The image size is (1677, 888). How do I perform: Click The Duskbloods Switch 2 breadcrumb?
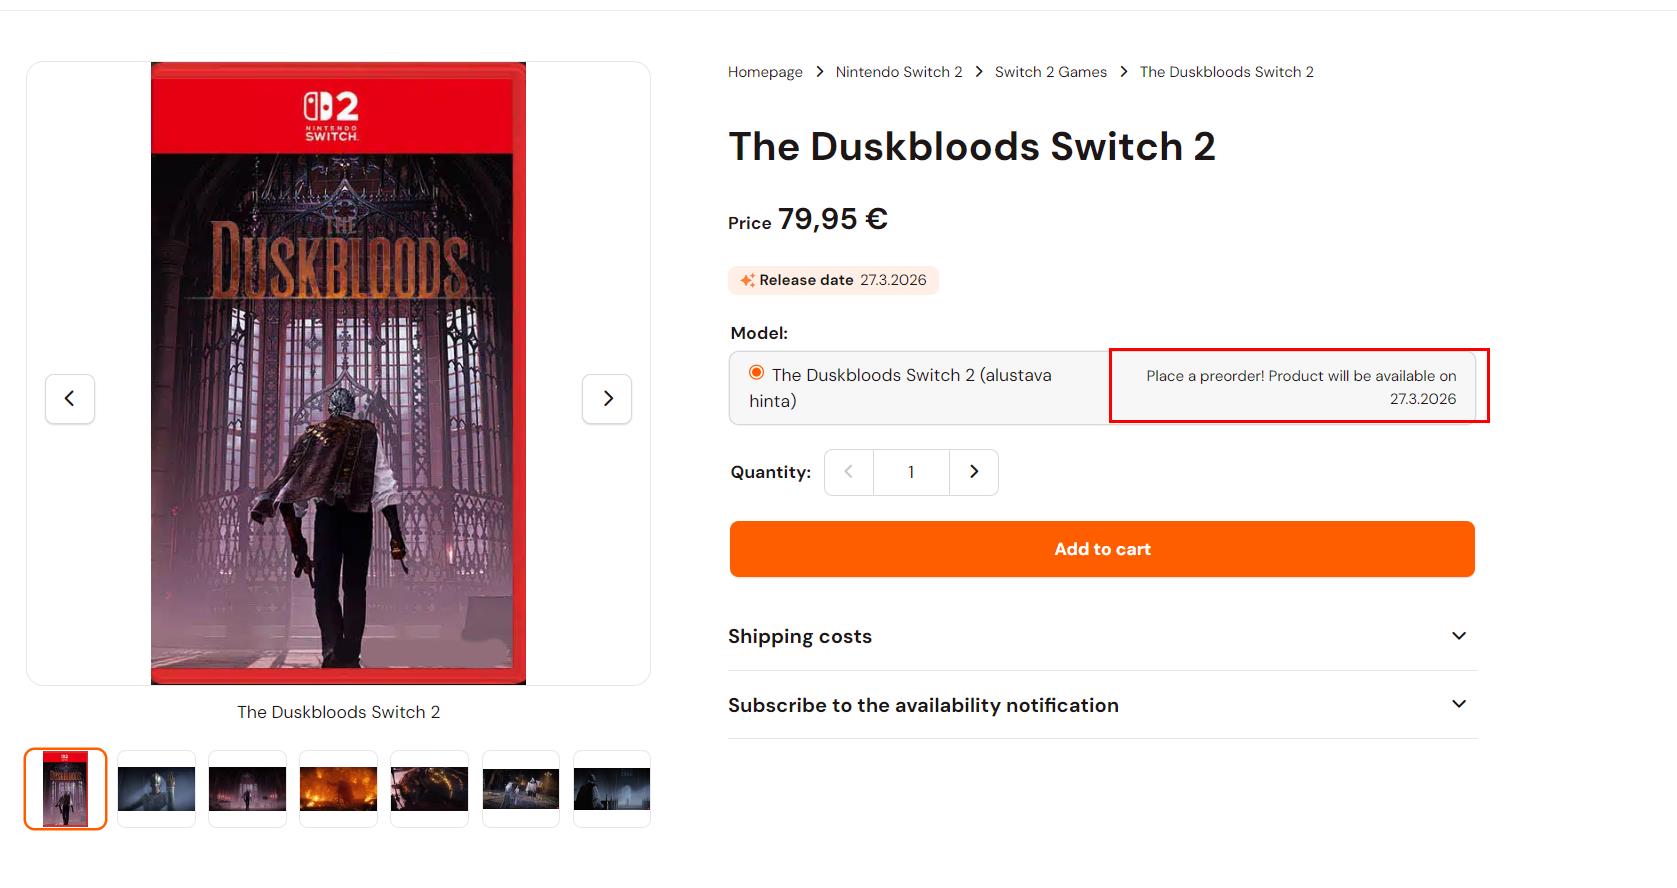pyautogui.click(x=1227, y=72)
